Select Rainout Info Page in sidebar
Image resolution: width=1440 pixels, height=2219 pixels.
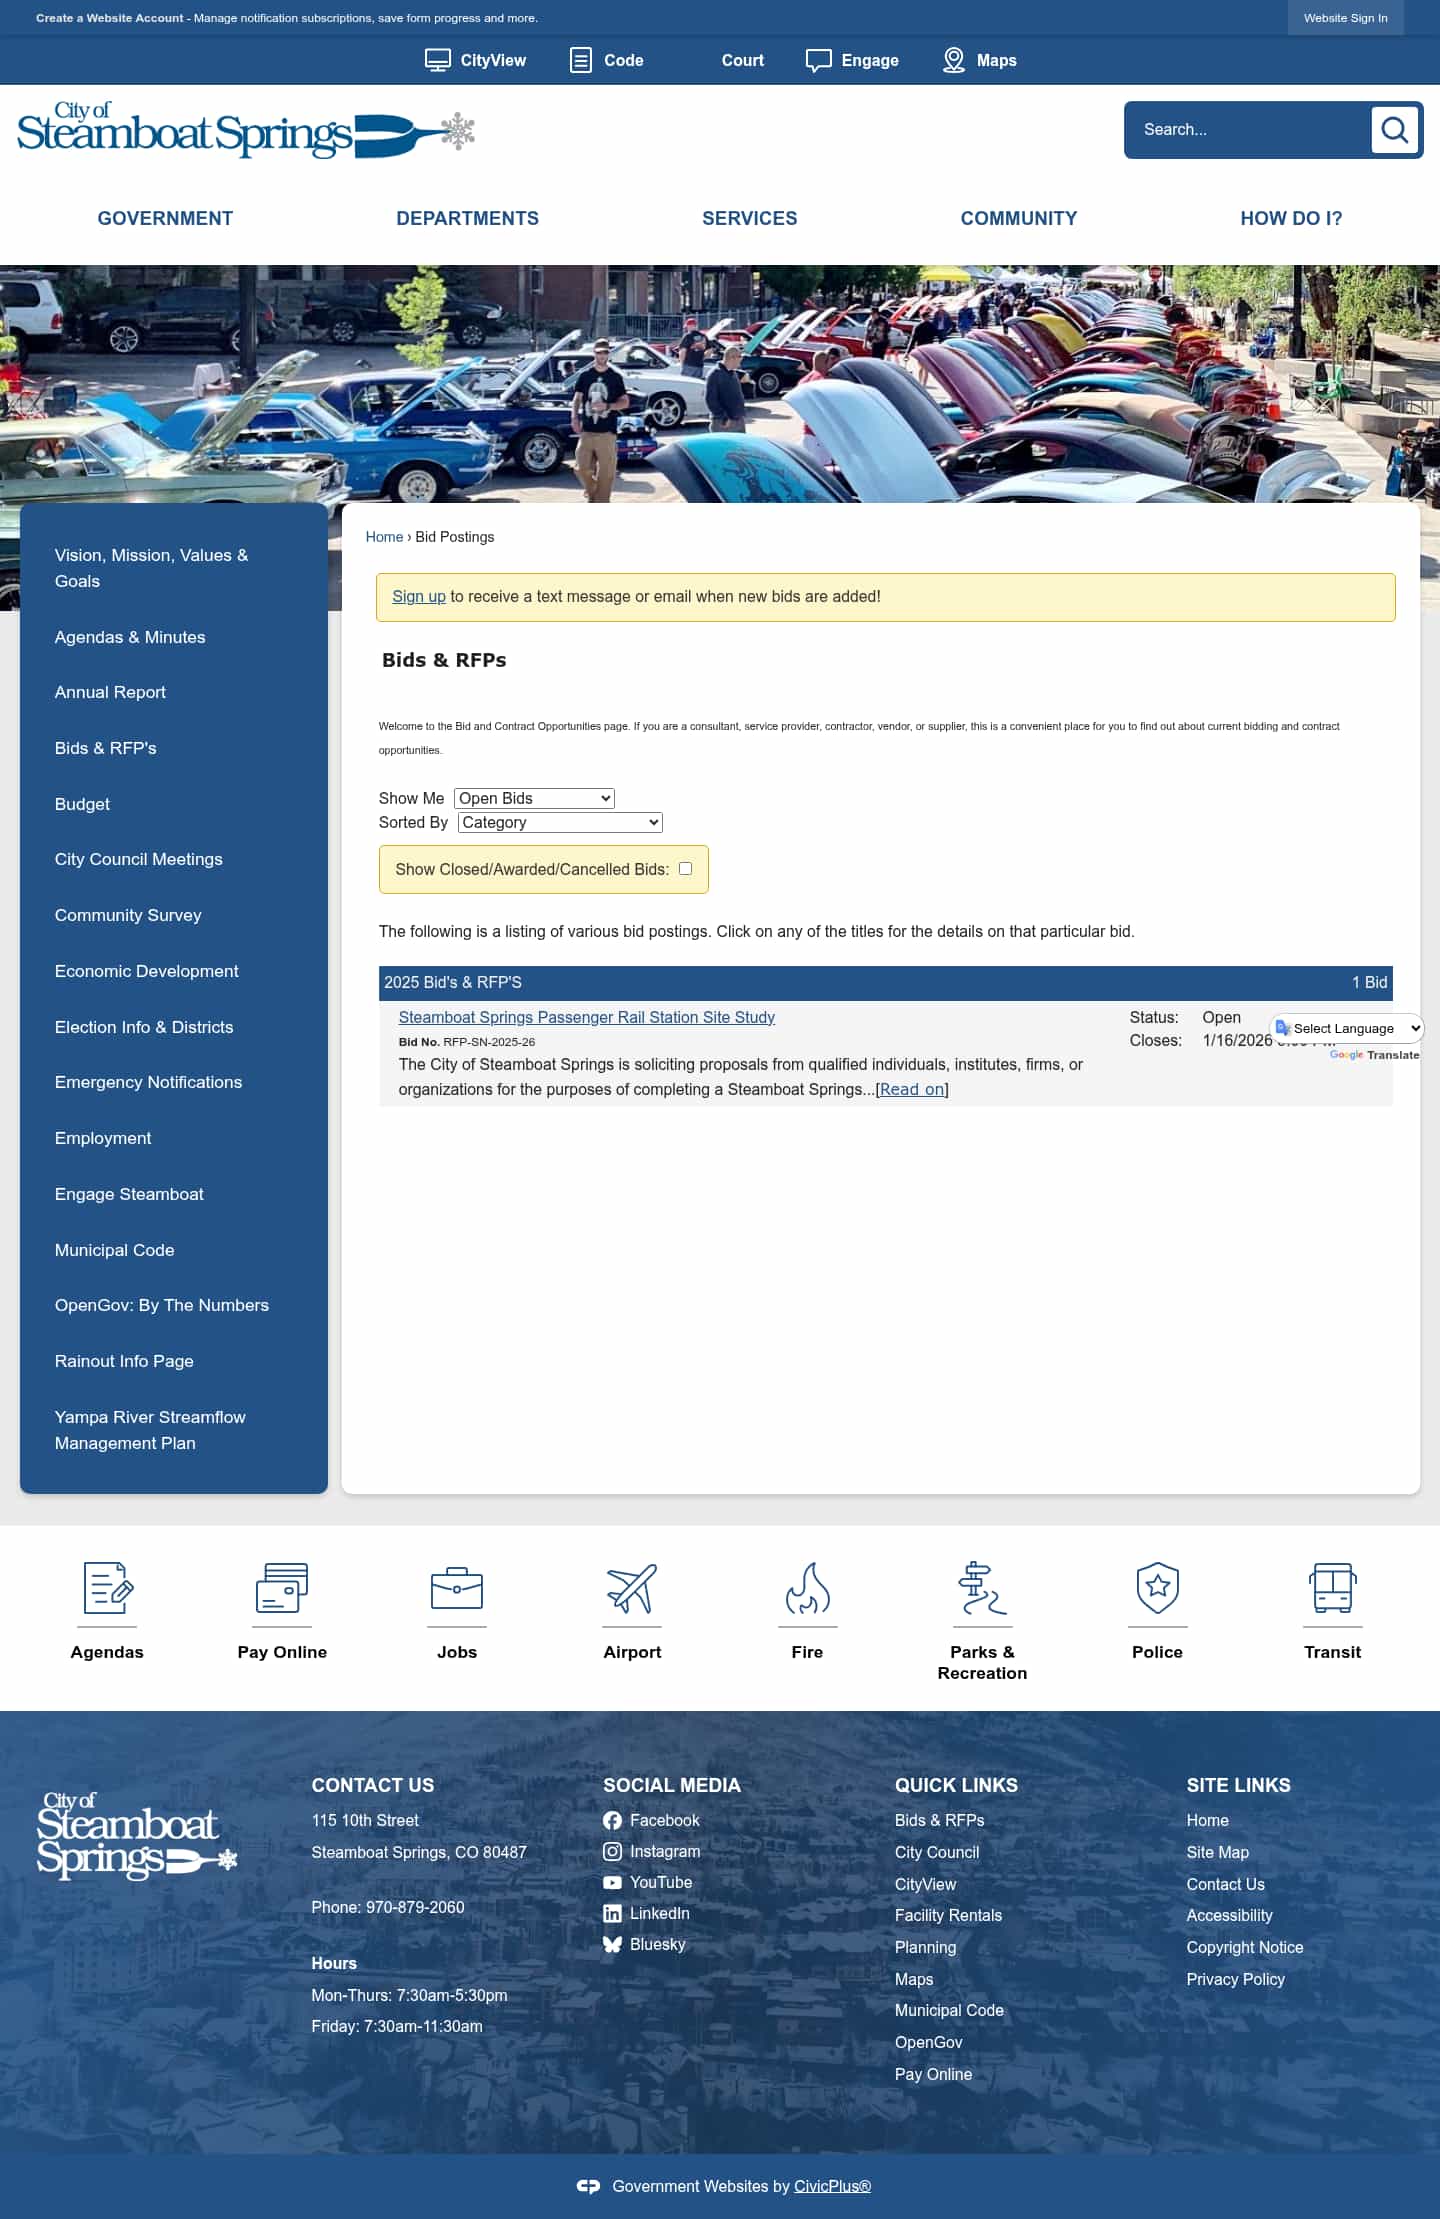124,1361
